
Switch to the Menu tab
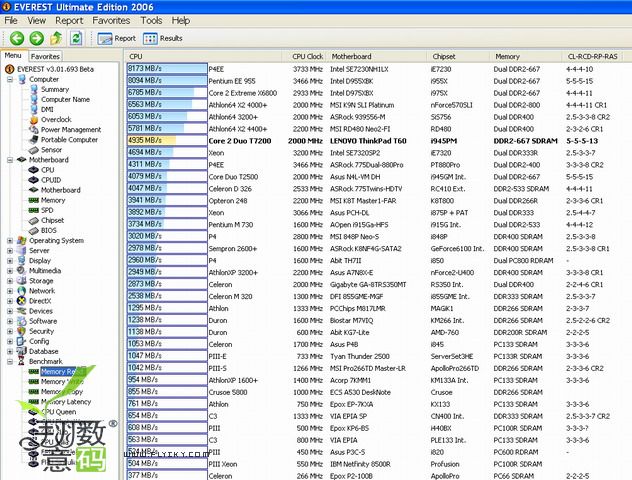pos(13,56)
